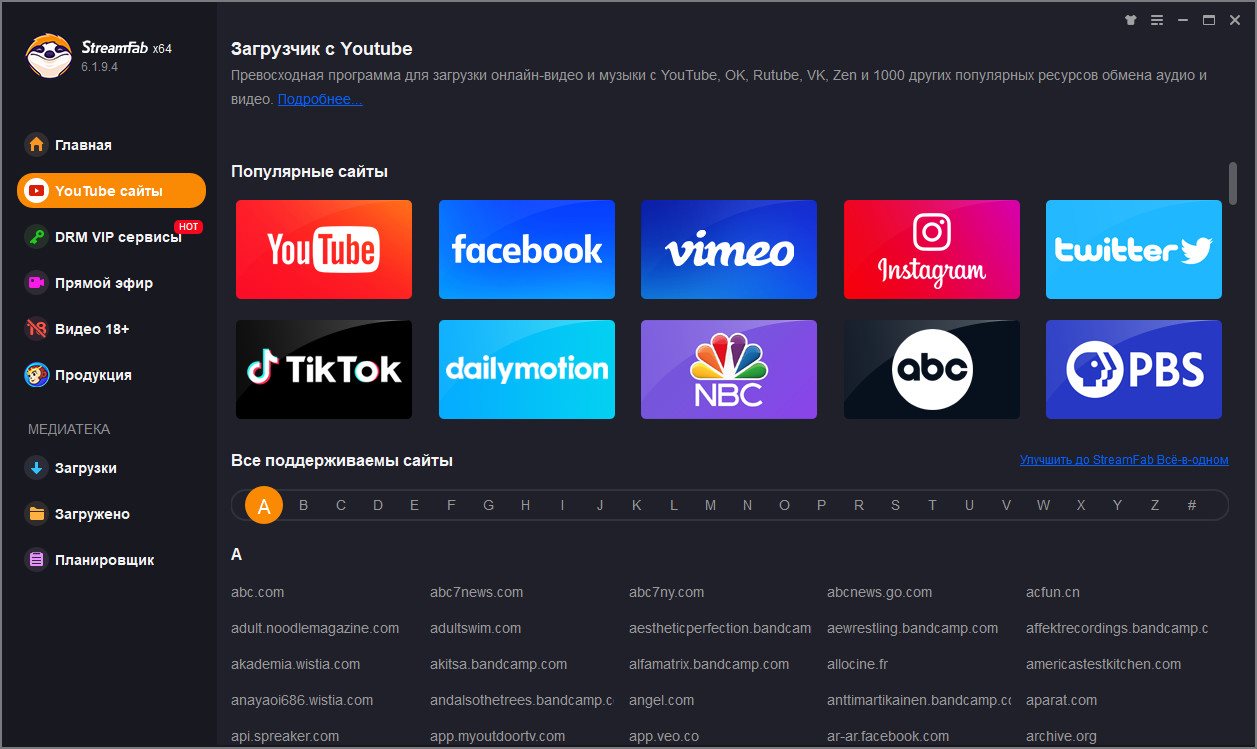Open archive.org in supported sites
Screen dimensions: 1257x749
1061,736
